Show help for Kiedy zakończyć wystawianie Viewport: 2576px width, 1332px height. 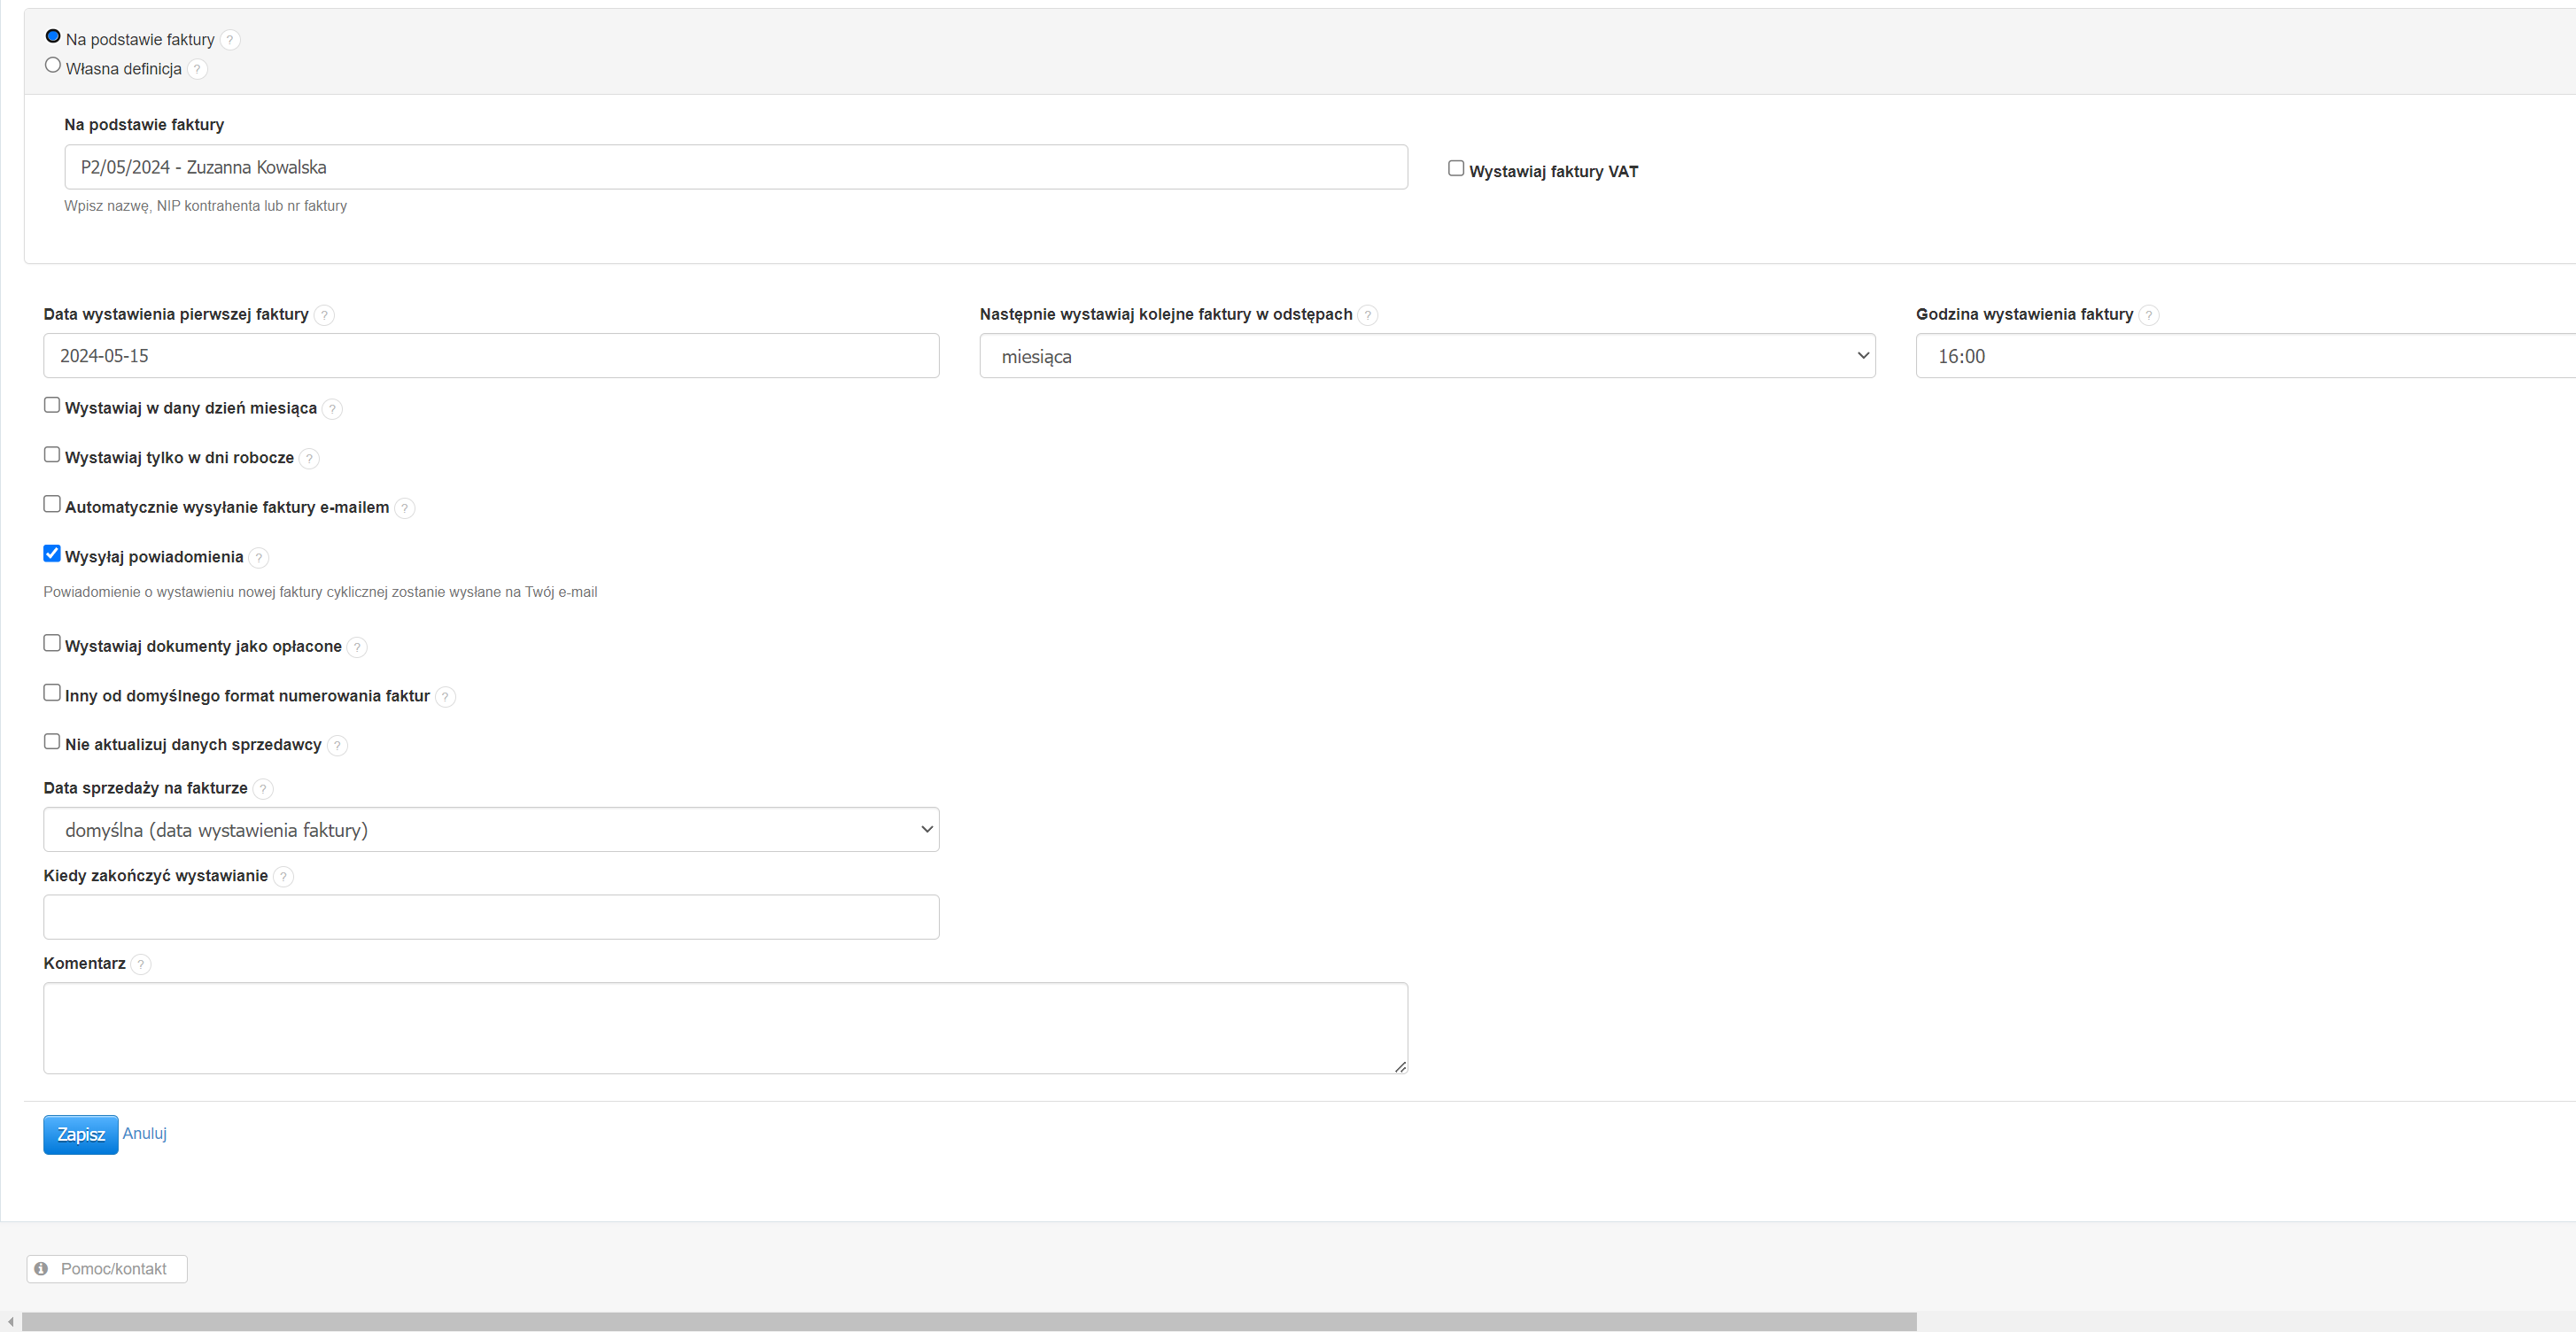(283, 877)
